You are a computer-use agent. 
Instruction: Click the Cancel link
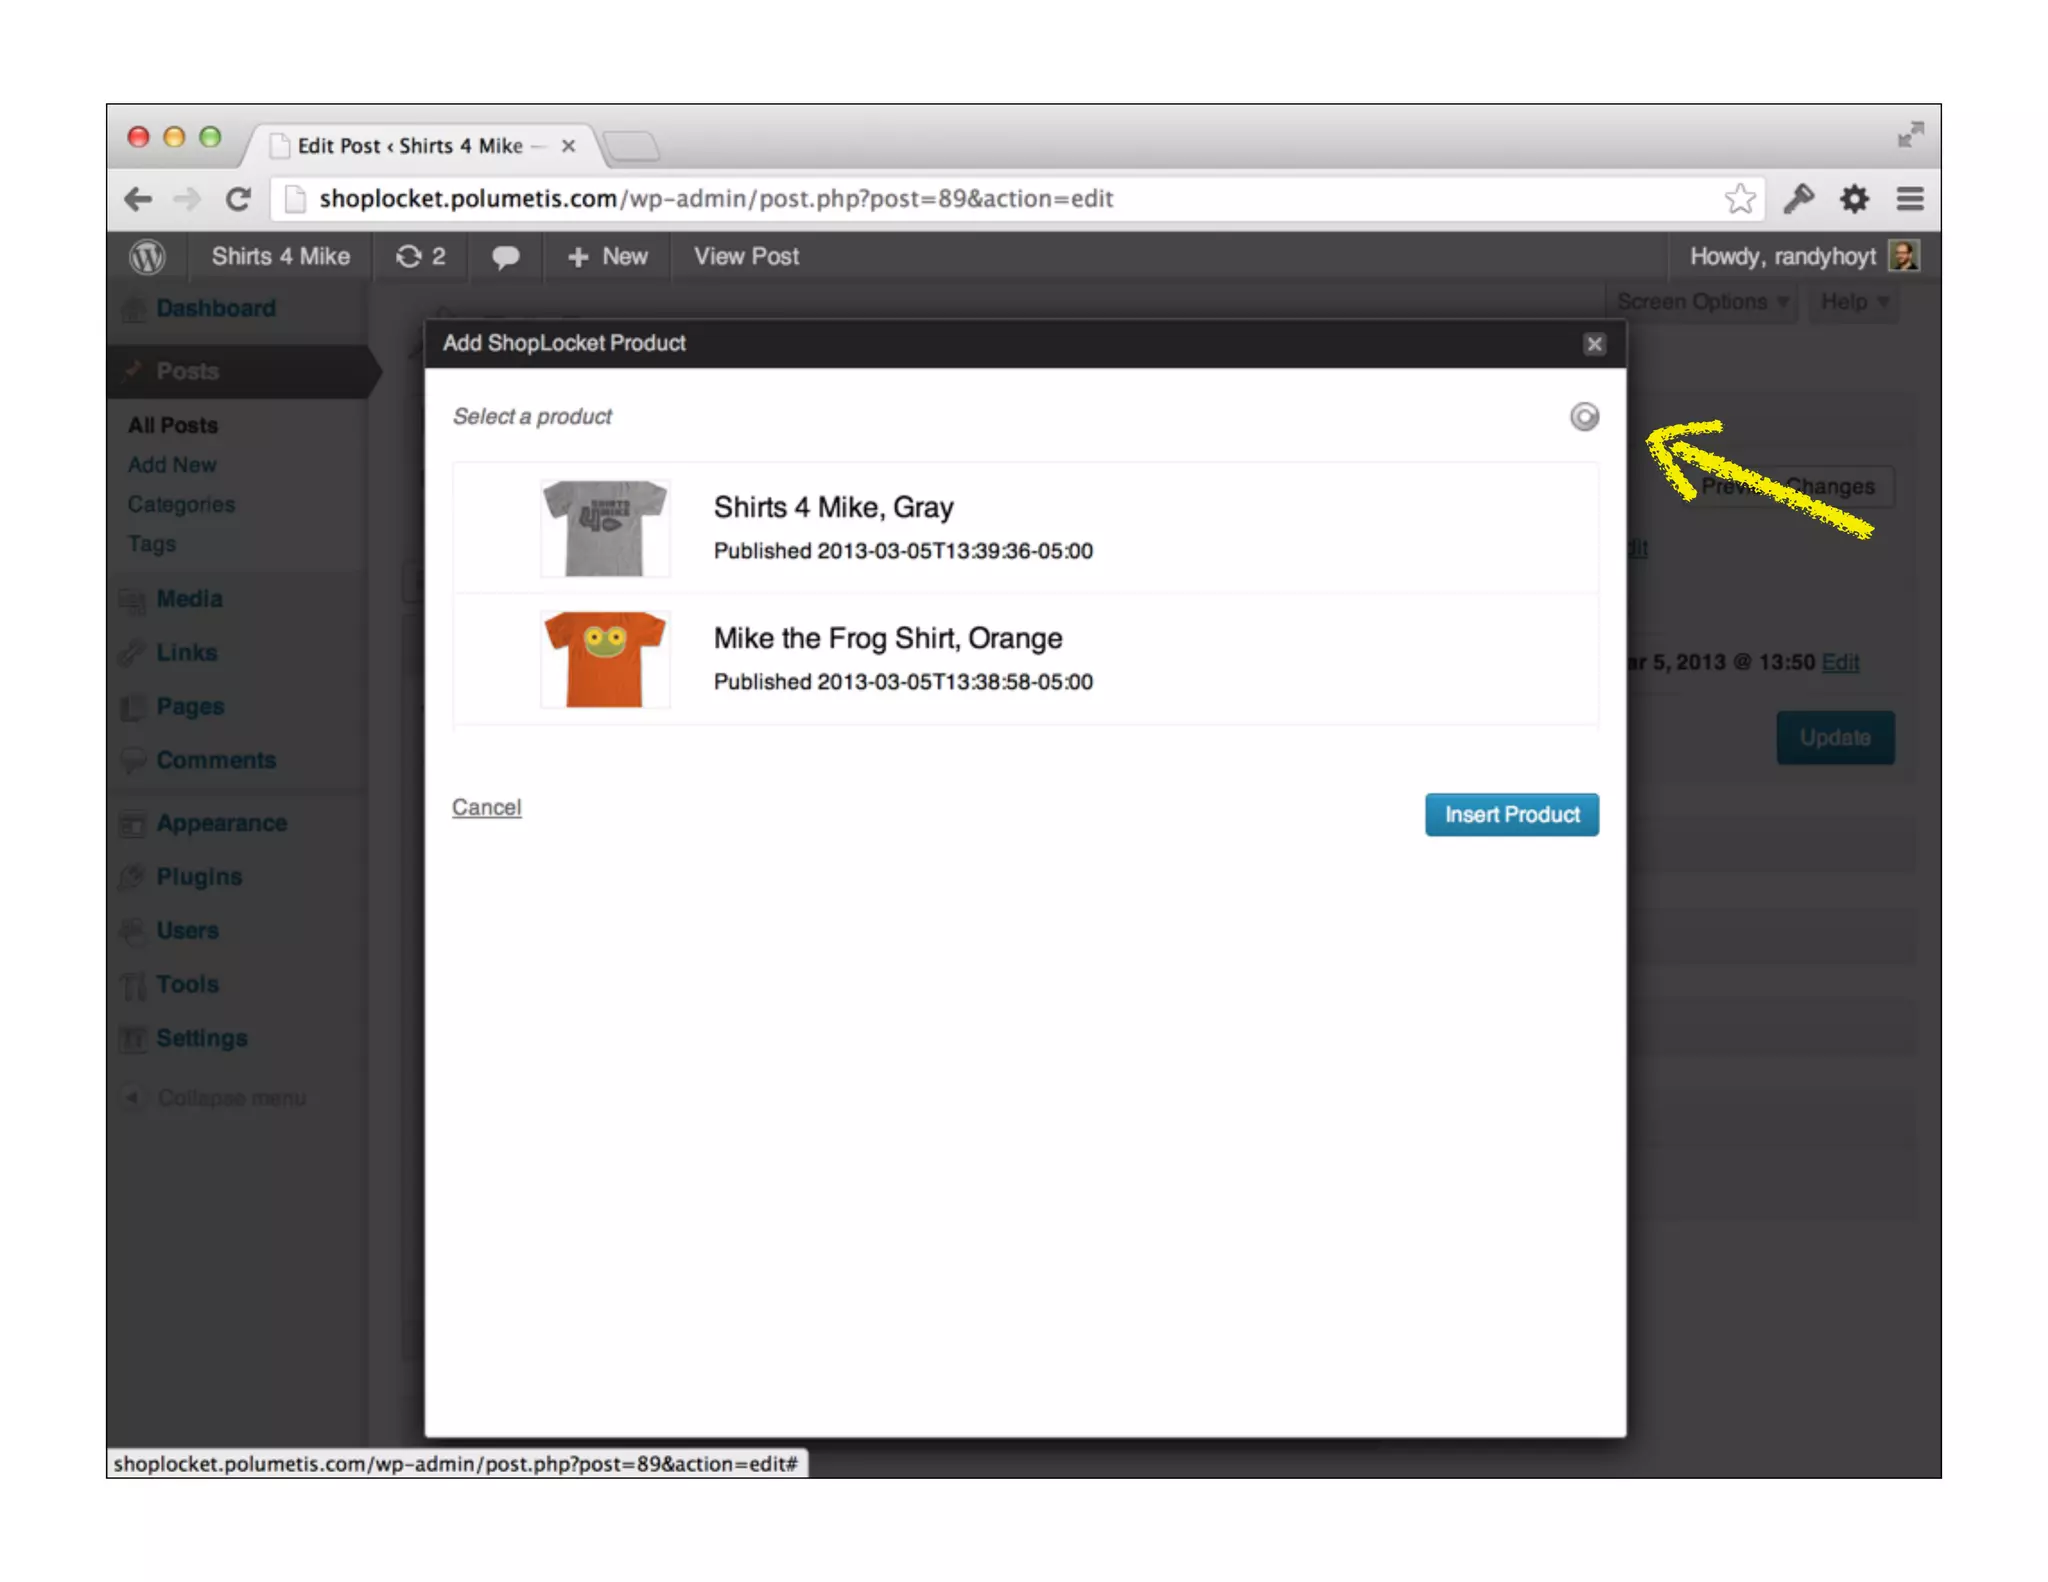tap(486, 807)
